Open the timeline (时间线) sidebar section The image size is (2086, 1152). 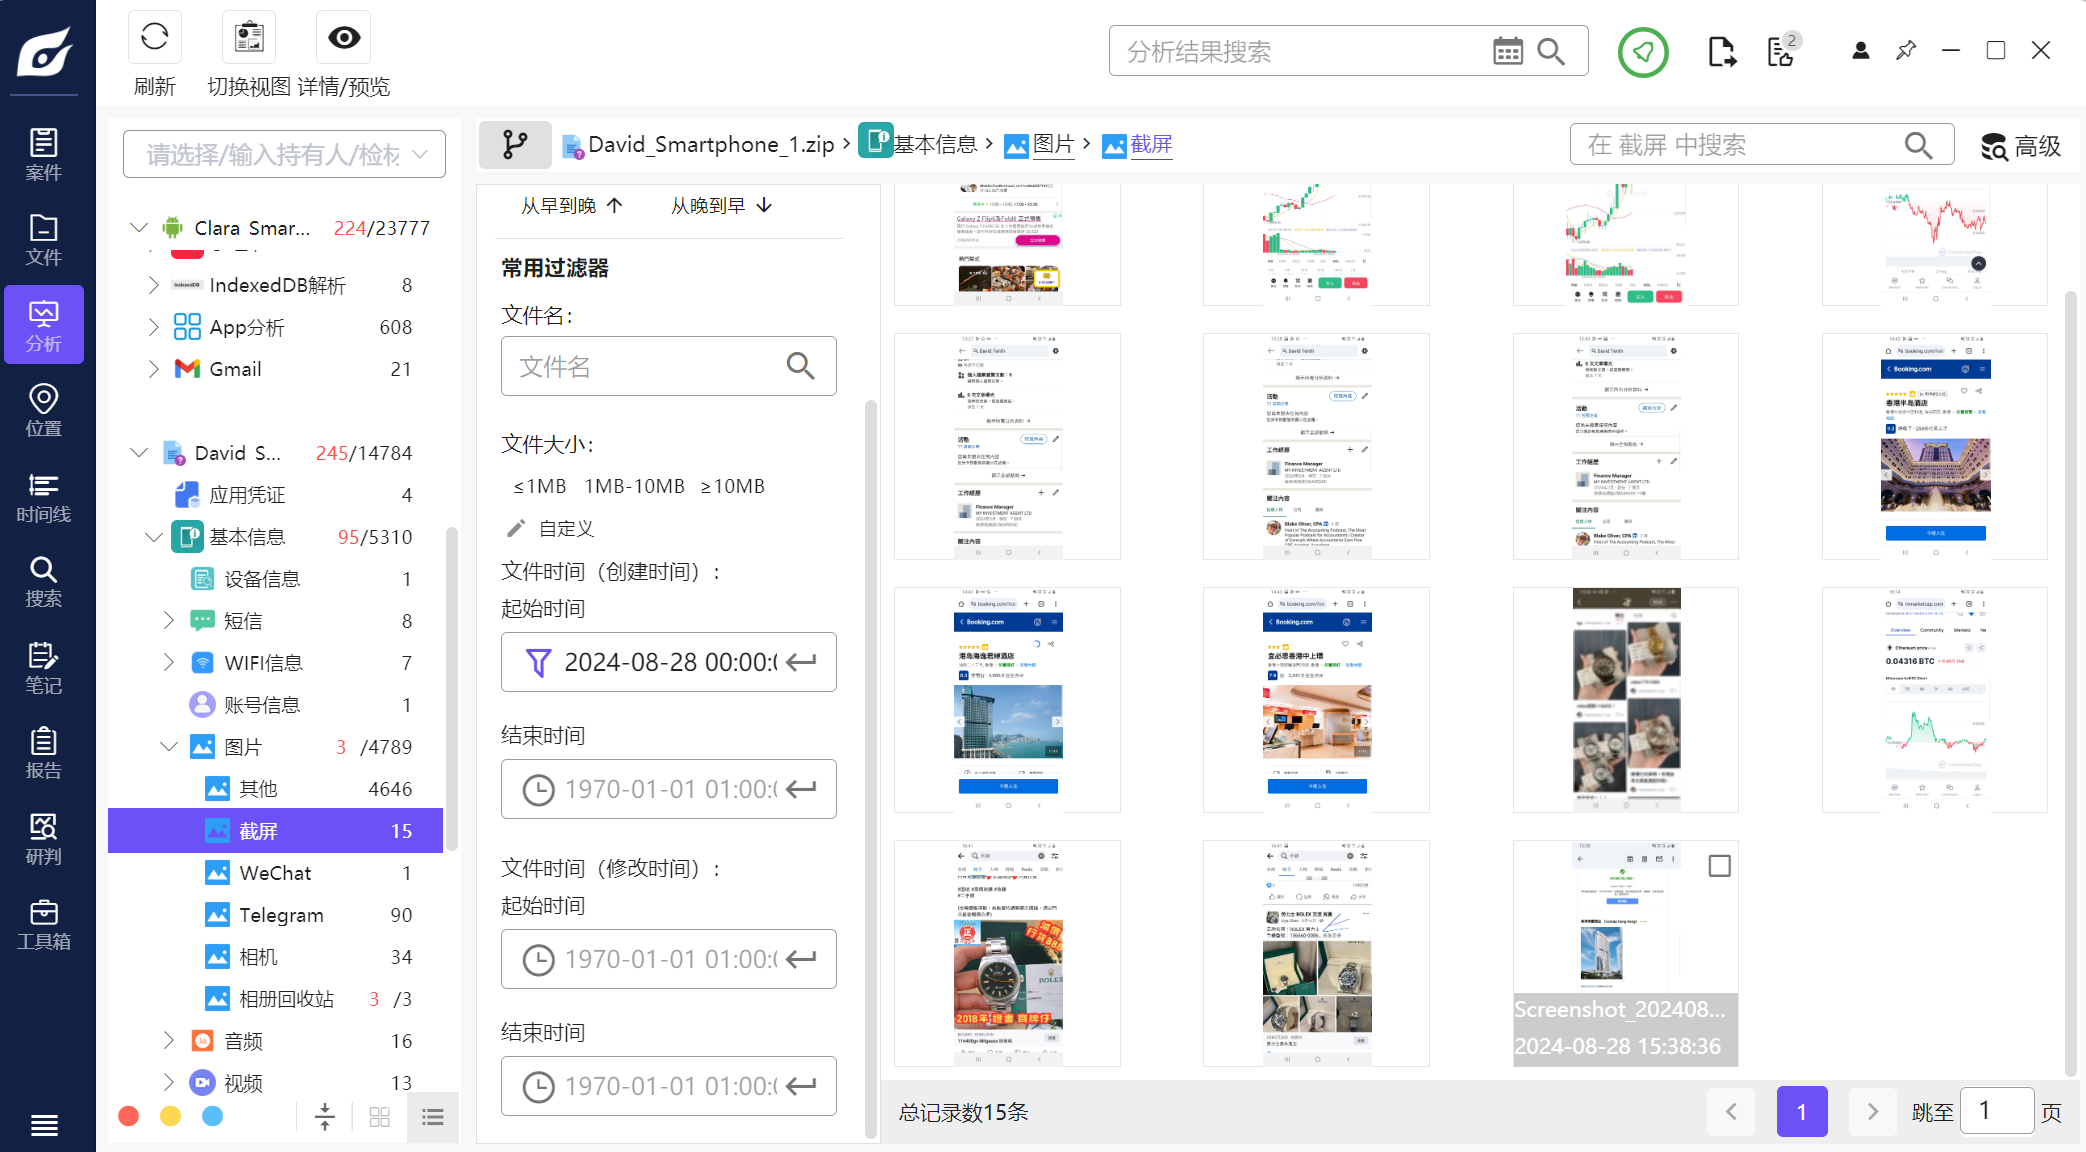(x=43, y=497)
